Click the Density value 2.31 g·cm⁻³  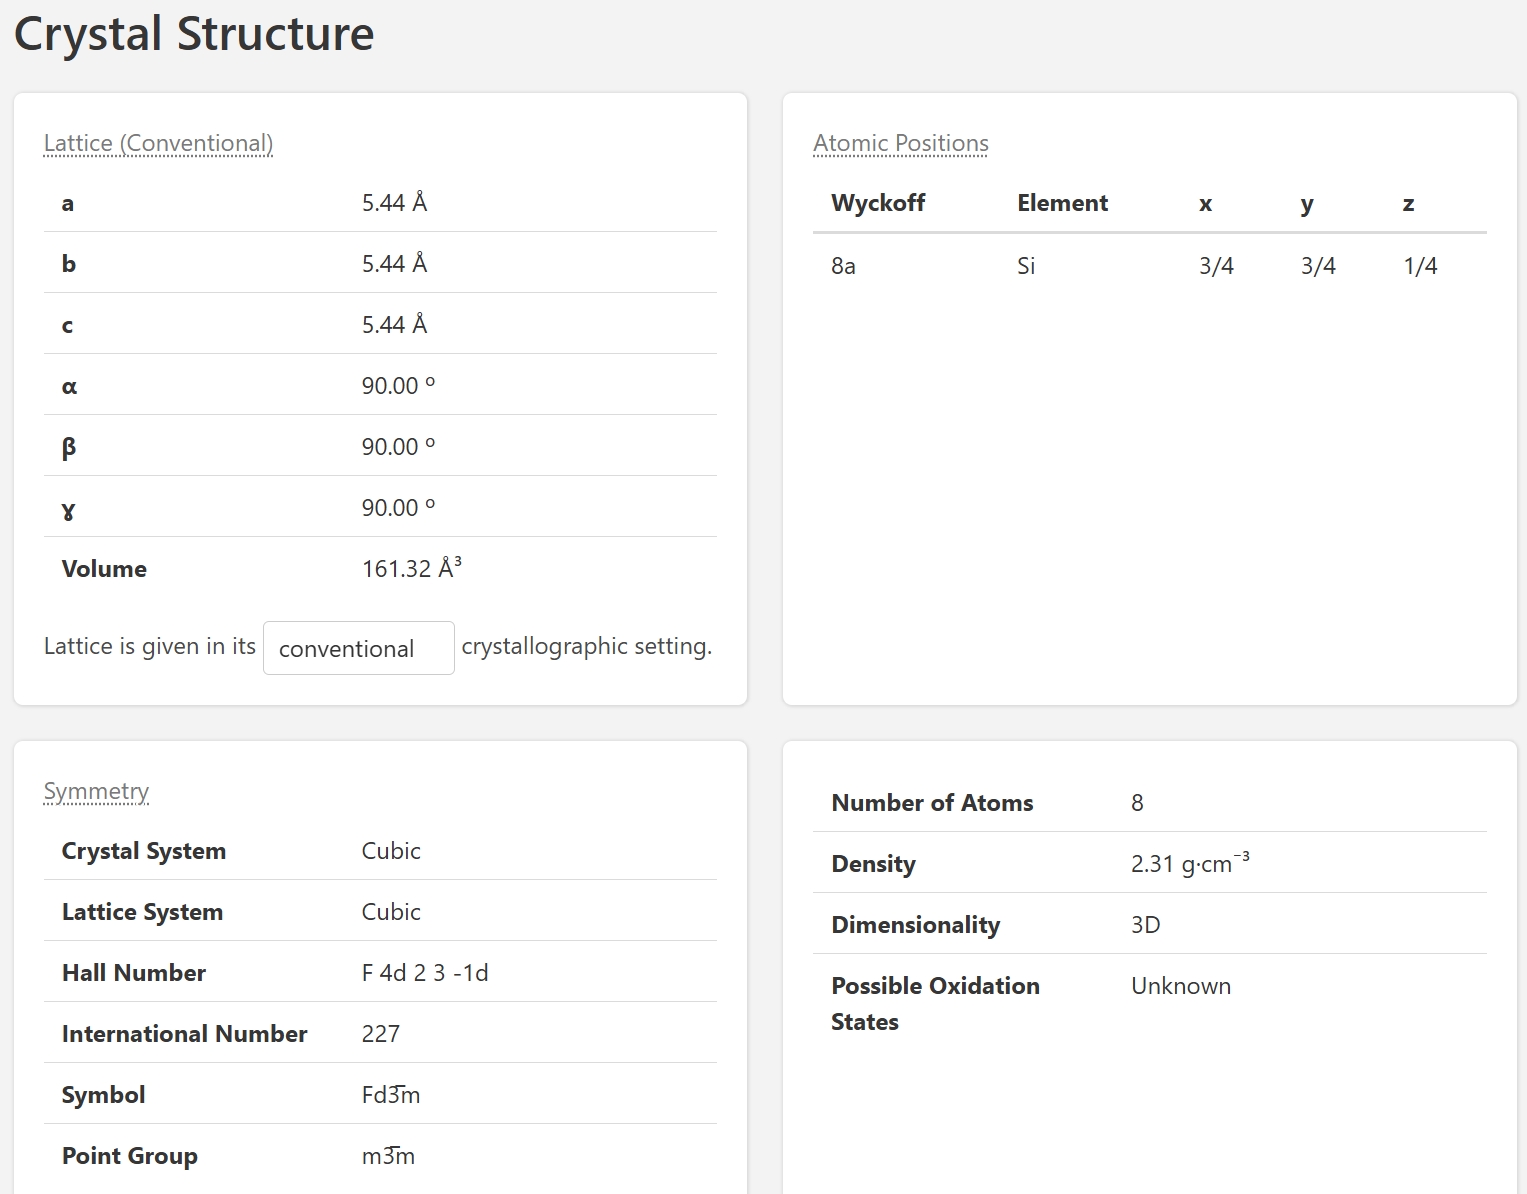point(1189,863)
